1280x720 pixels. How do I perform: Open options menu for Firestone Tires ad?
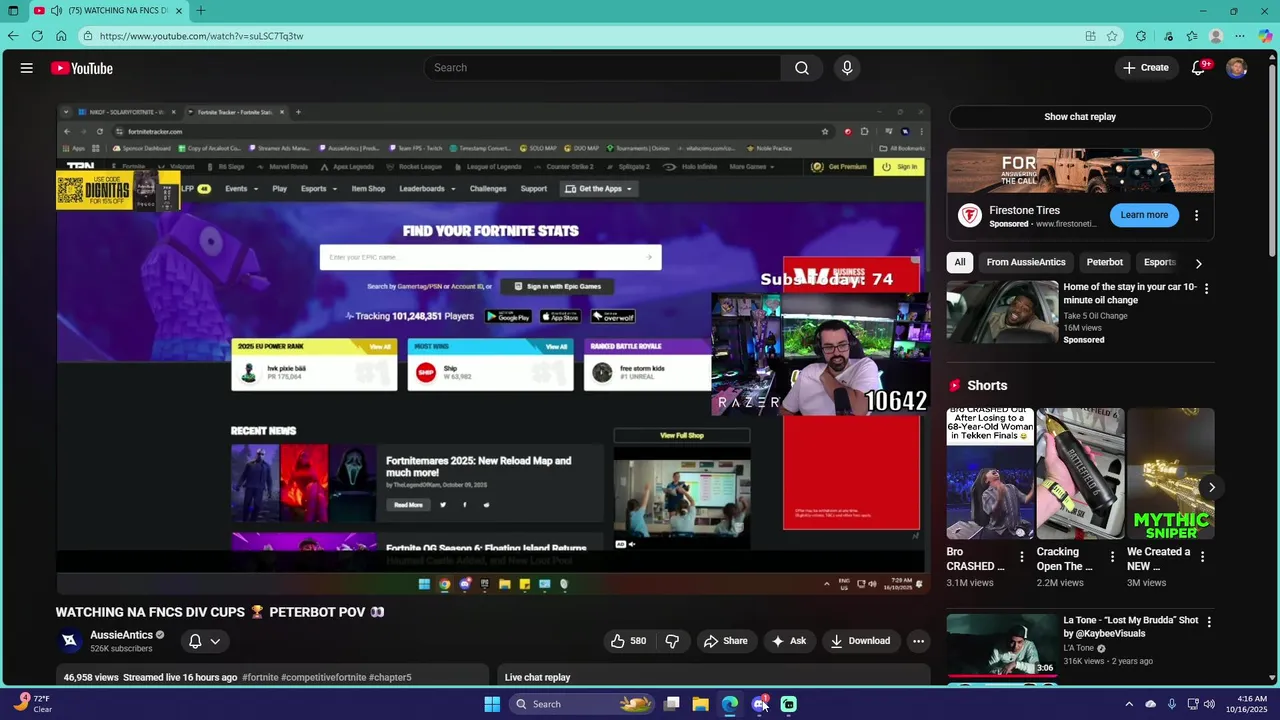click(1196, 215)
